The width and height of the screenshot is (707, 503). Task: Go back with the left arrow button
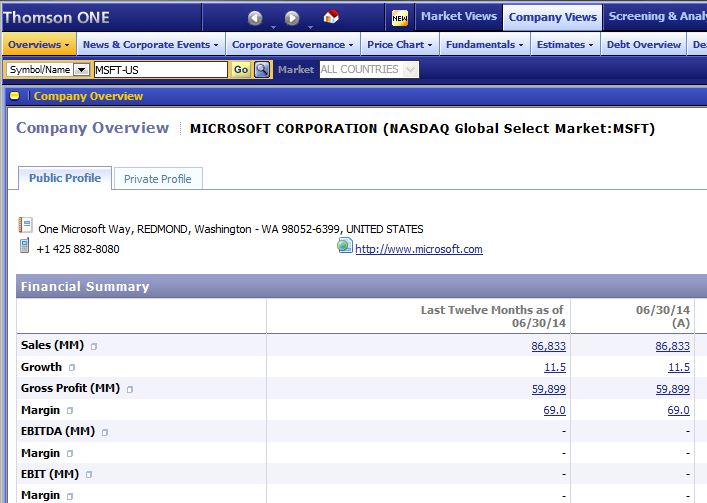[x=255, y=18]
